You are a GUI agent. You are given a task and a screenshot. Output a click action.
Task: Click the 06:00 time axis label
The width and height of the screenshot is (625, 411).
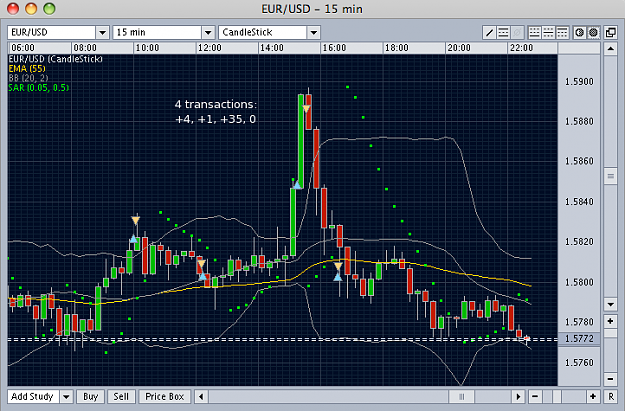click(x=23, y=48)
